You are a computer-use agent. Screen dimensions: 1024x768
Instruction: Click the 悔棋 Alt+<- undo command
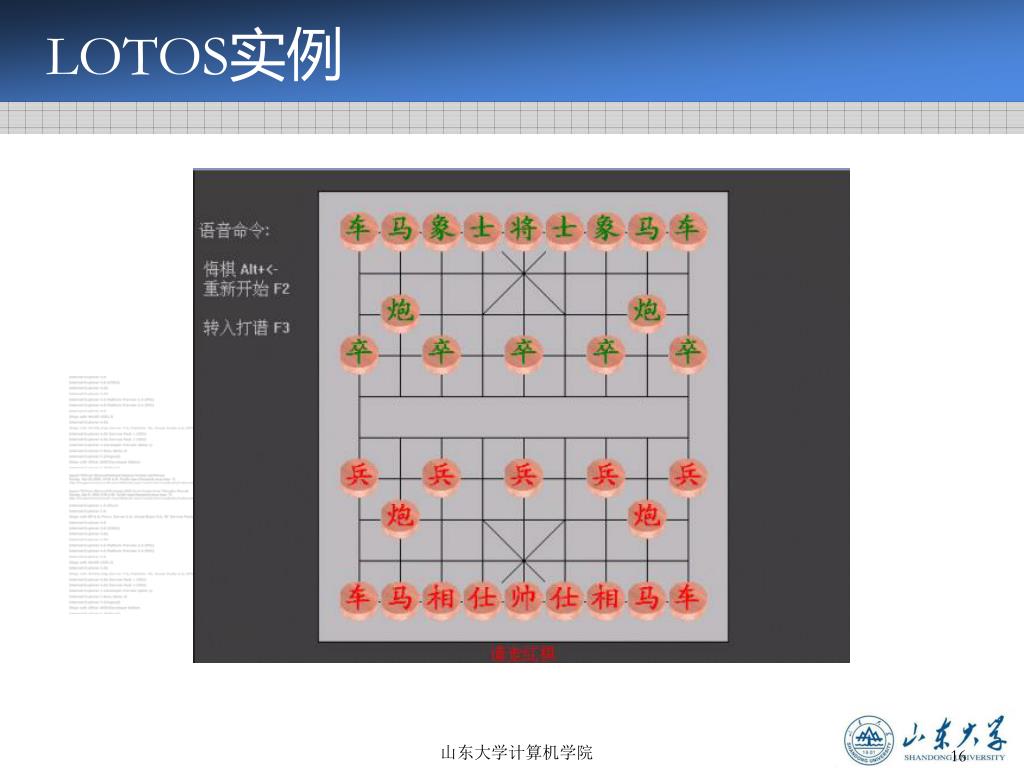[240, 269]
